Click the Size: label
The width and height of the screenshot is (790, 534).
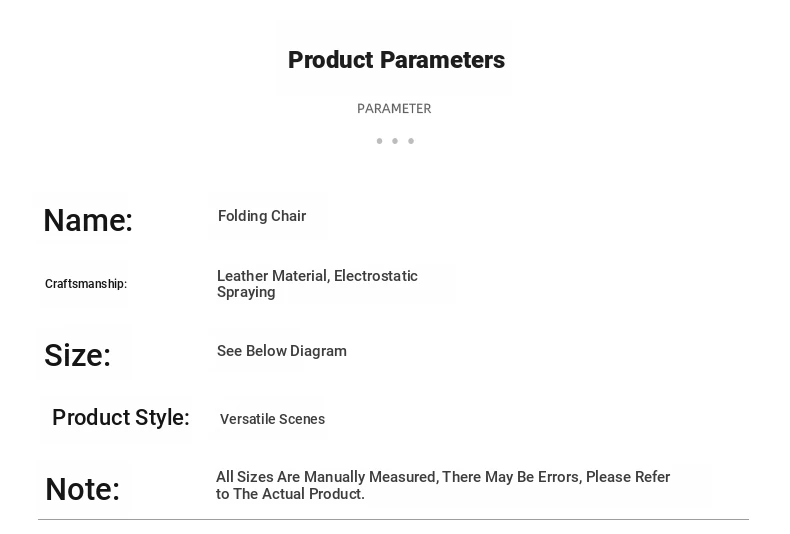tap(77, 355)
